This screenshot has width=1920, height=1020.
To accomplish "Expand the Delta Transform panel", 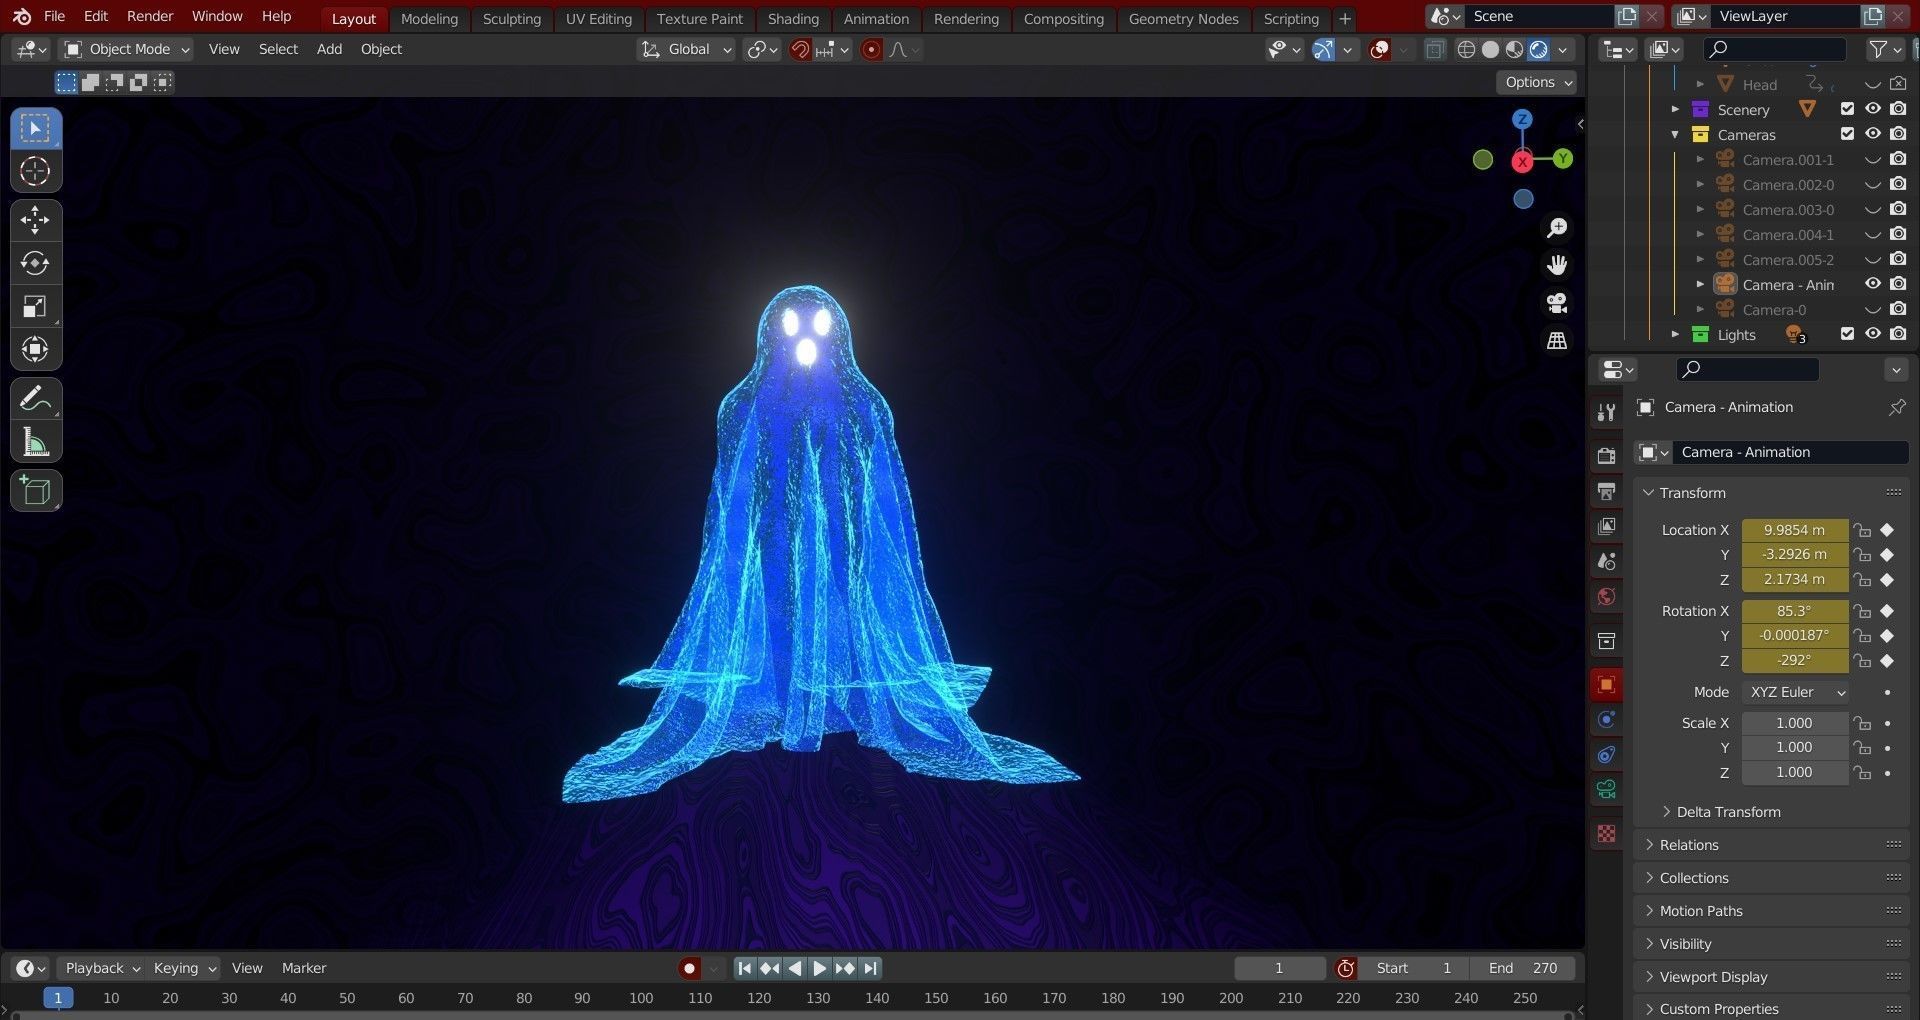I will point(1728,812).
